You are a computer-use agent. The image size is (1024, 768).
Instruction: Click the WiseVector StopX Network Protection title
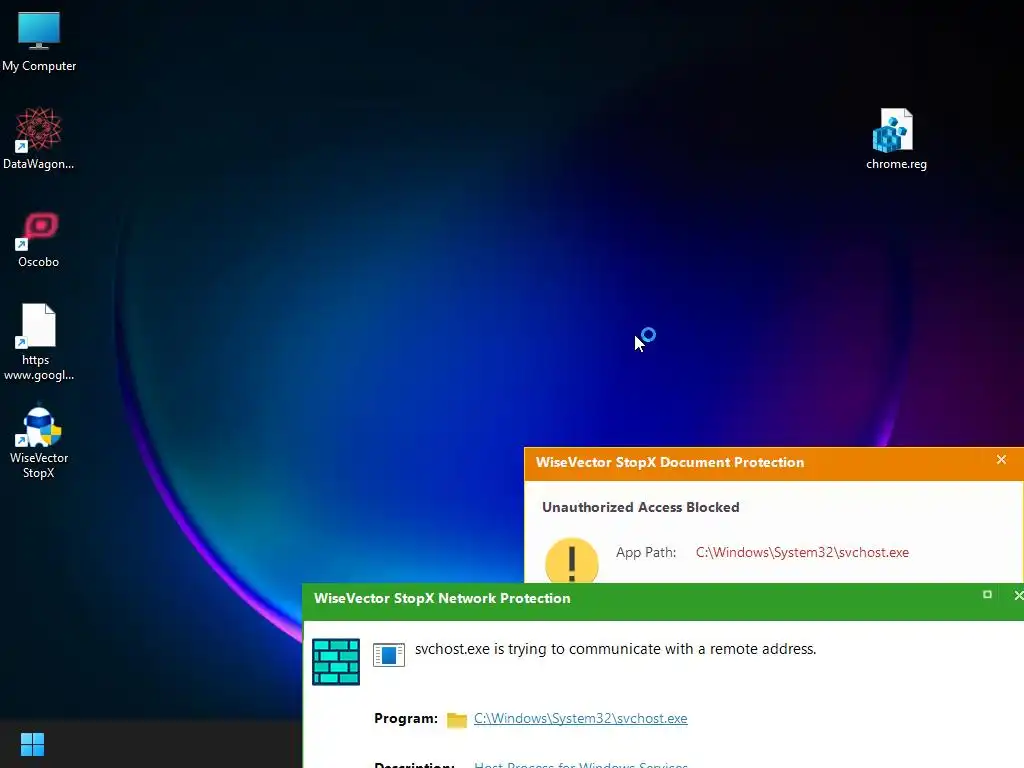(x=442, y=598)
